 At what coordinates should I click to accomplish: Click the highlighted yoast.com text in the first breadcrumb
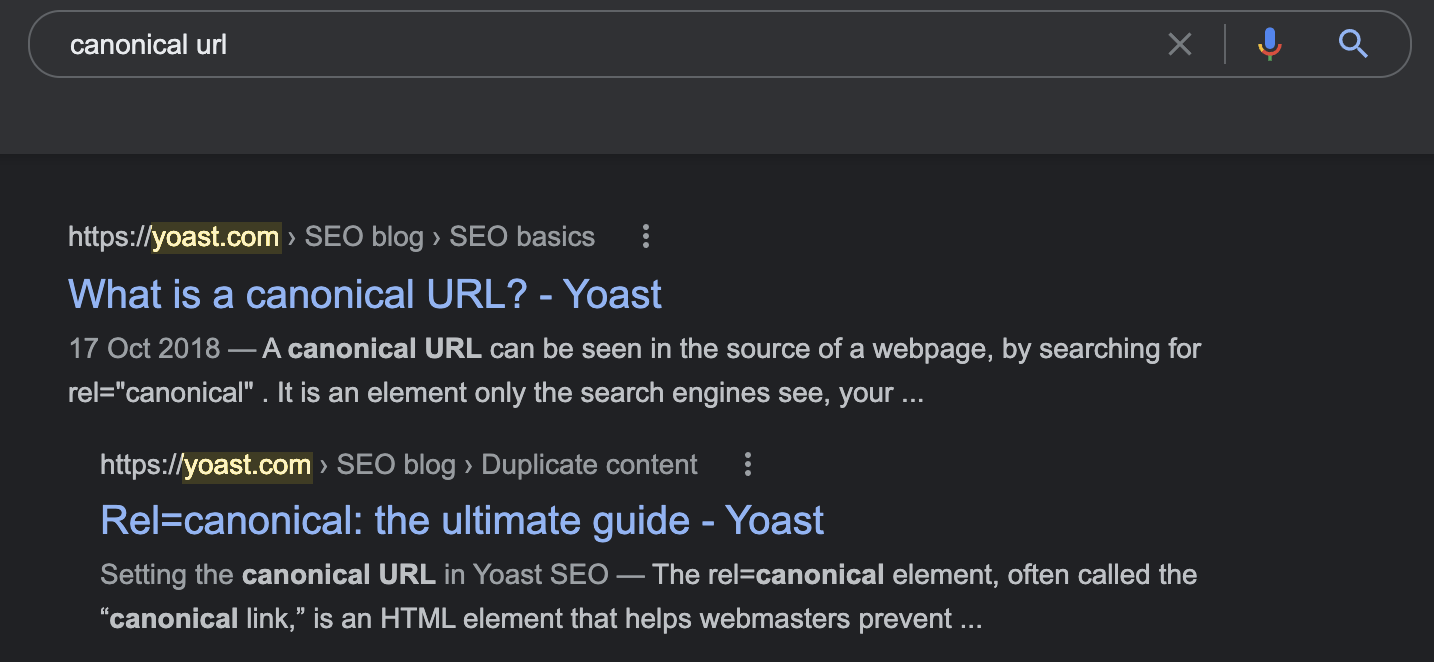click(215, 237)
